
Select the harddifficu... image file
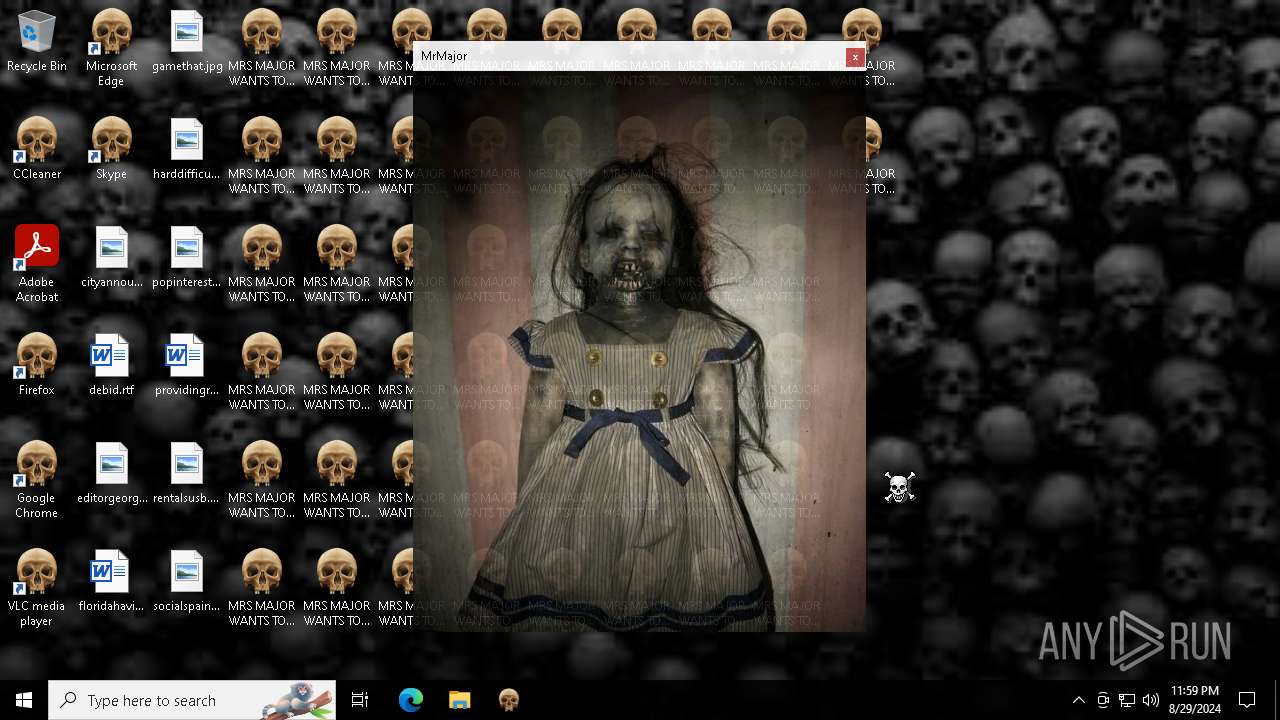pos(187,149)
